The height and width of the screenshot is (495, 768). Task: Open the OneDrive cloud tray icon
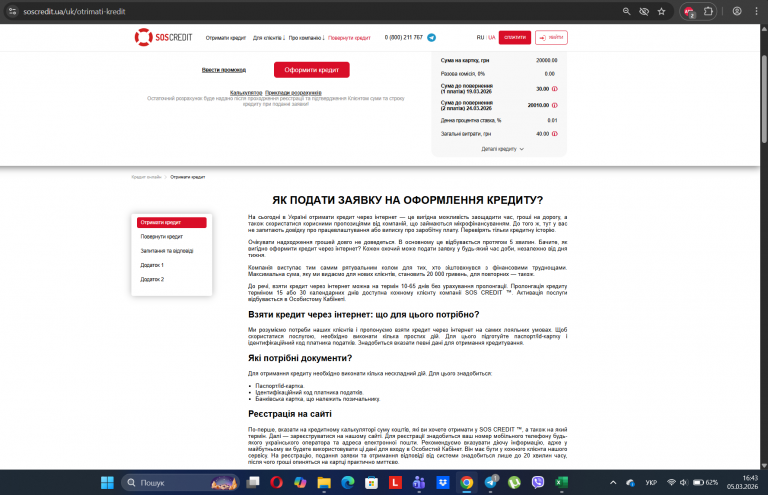(631, 483)
